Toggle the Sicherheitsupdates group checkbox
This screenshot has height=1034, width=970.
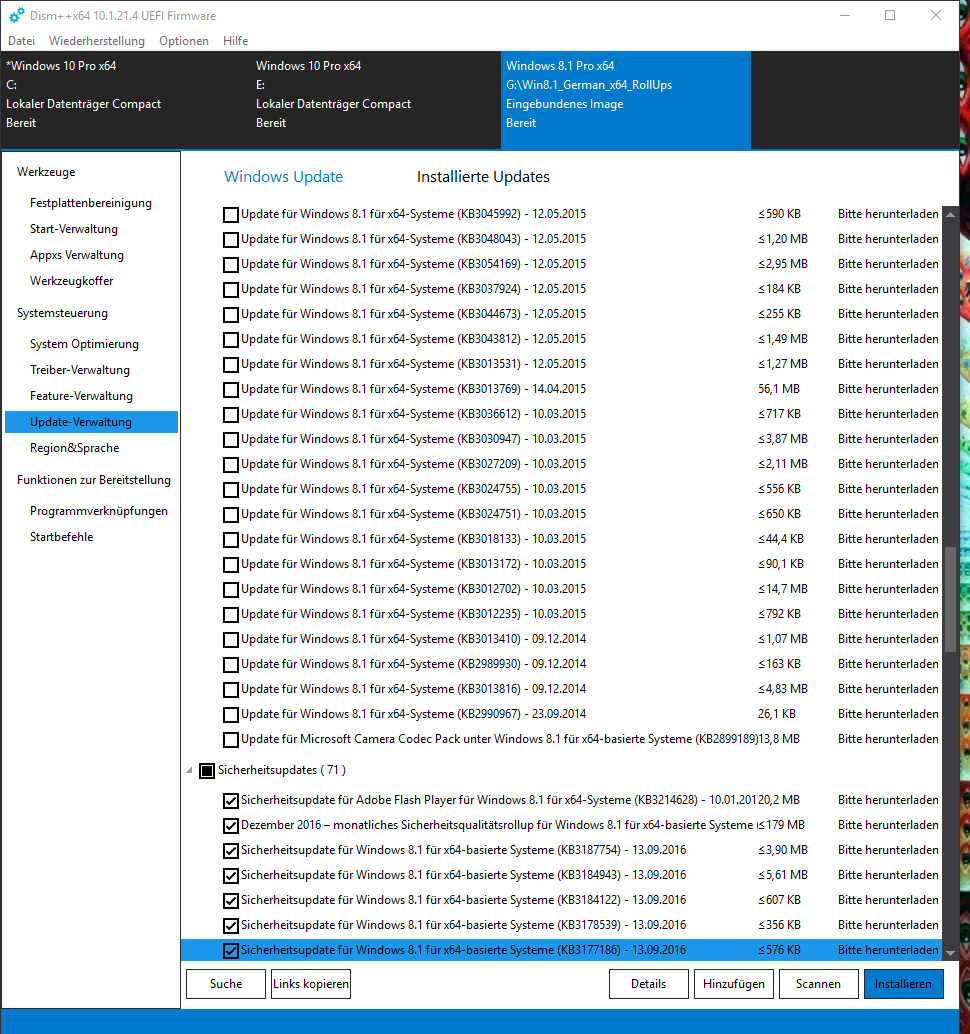click(x=207, y=771)
